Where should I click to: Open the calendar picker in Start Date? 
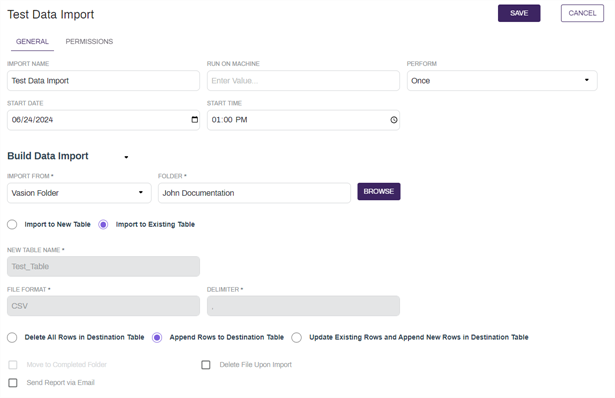[195, 120]
